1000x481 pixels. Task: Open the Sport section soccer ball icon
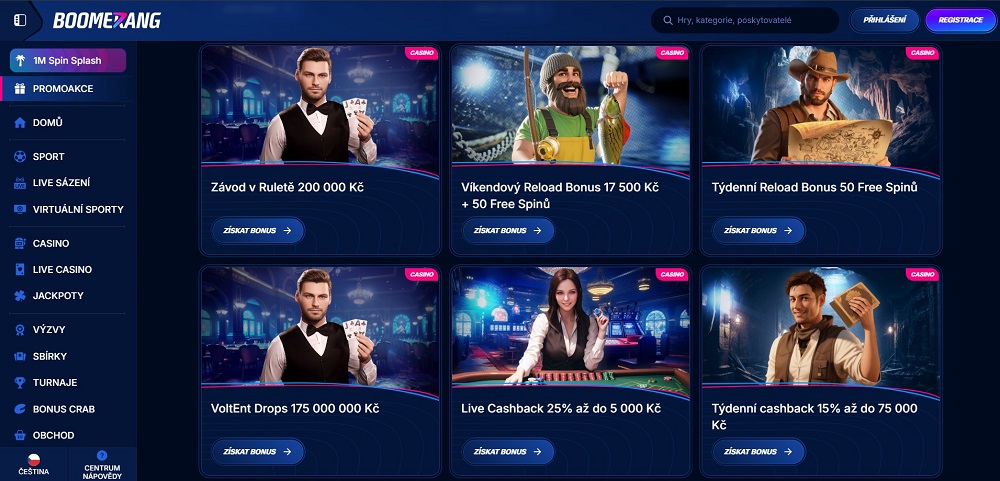pos(20,156)
